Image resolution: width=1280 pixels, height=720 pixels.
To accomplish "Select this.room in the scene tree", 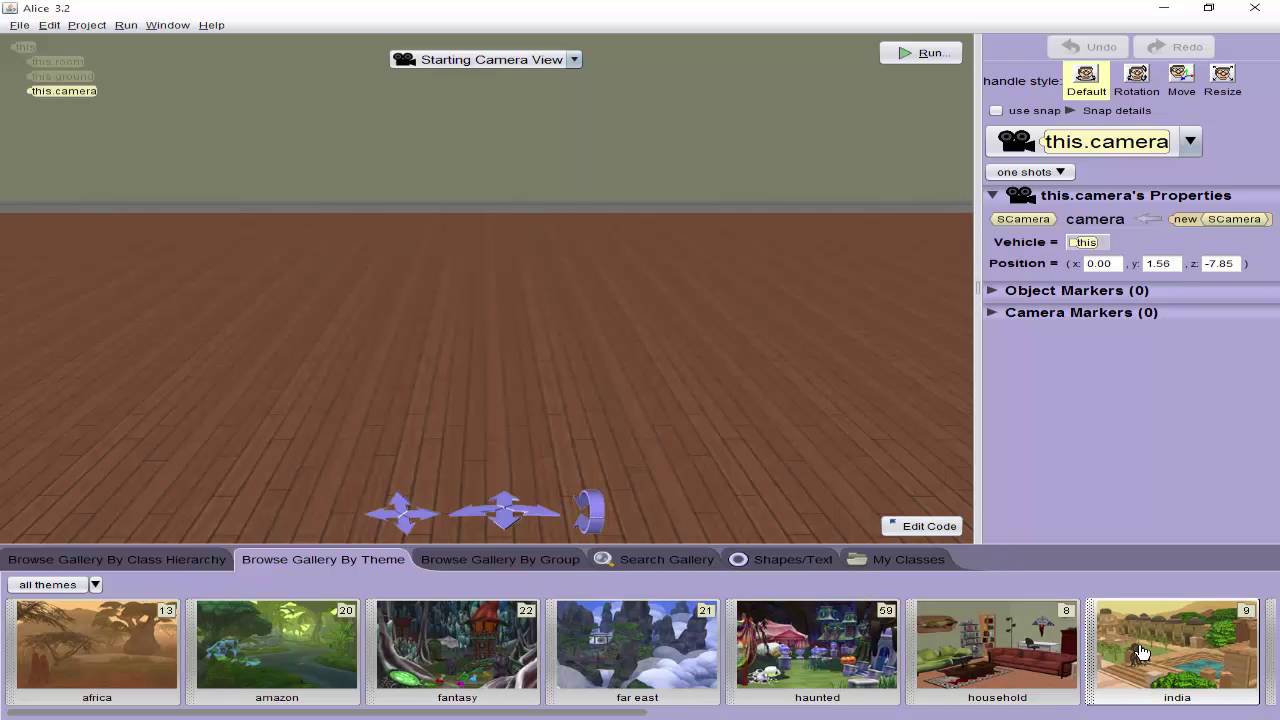I will (57, 62).
